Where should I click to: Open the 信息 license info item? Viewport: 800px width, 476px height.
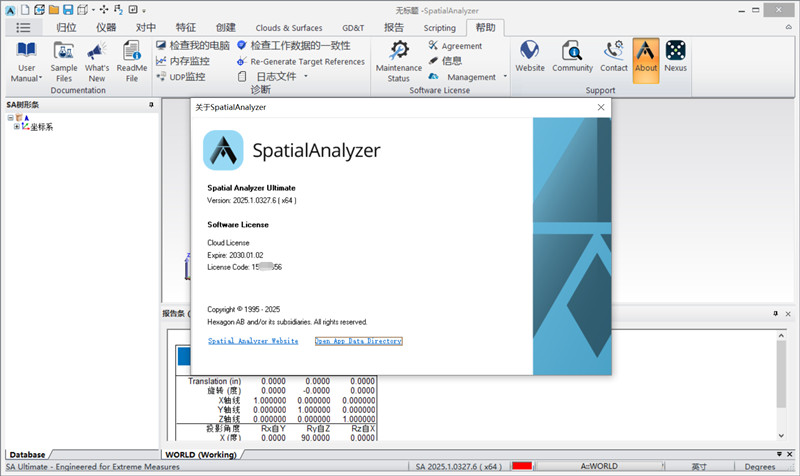(x=445, y=61)
